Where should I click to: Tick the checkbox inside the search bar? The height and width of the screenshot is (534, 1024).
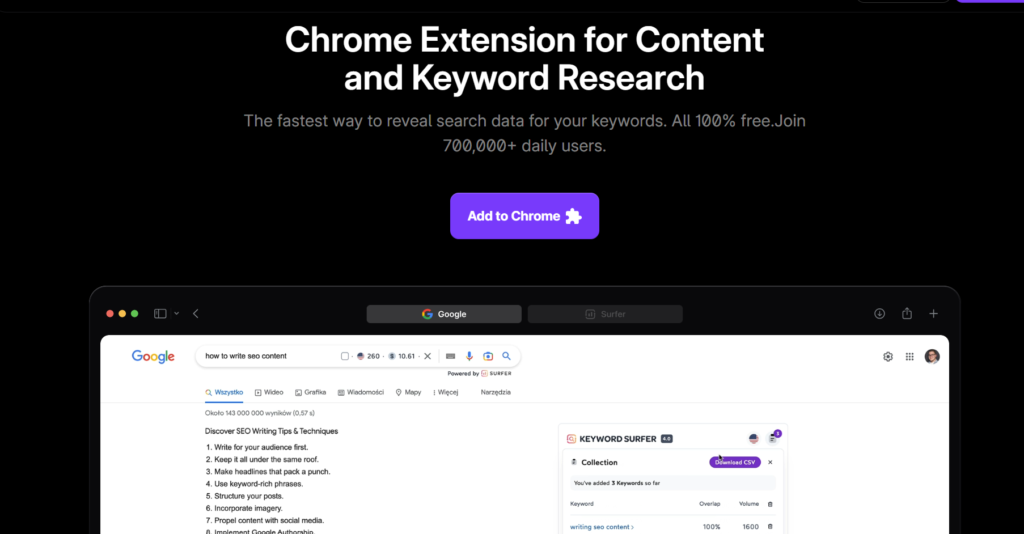(345, 356)
